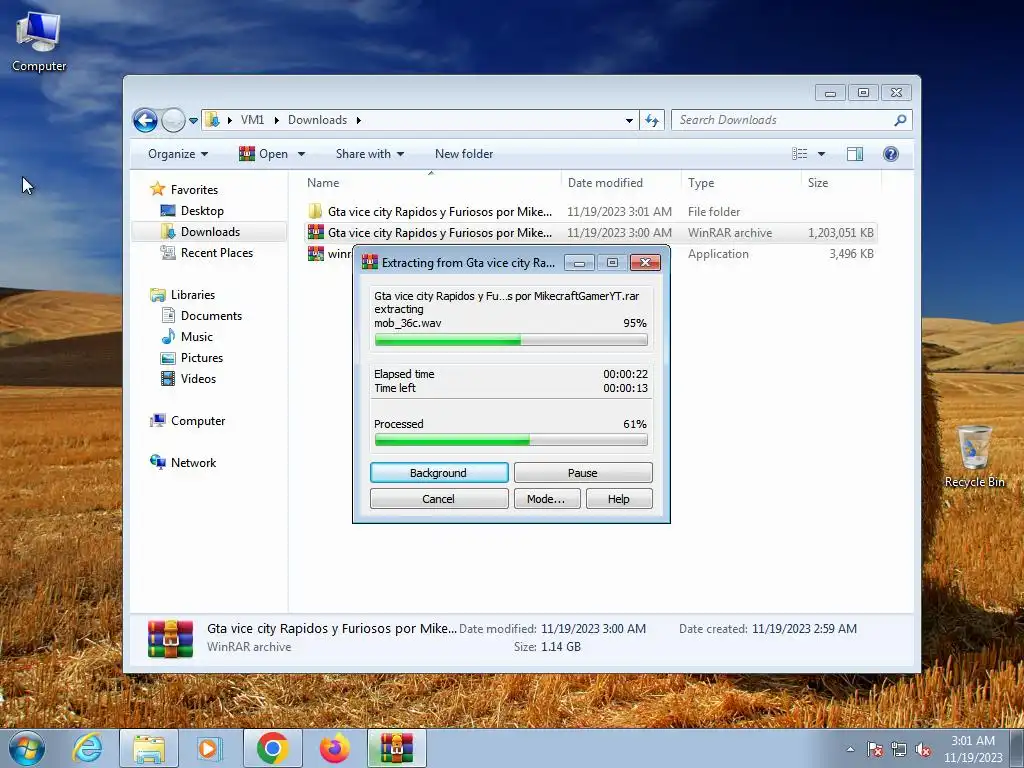
Task: Click the Windows Explorer taskbar icon
Action: [149, 748]
